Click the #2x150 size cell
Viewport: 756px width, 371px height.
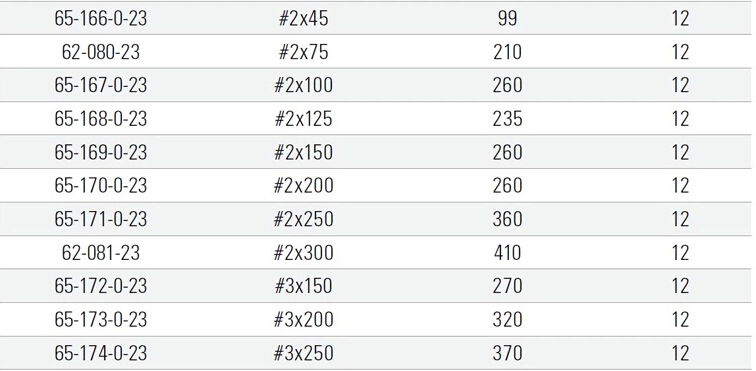click(303, 152)
